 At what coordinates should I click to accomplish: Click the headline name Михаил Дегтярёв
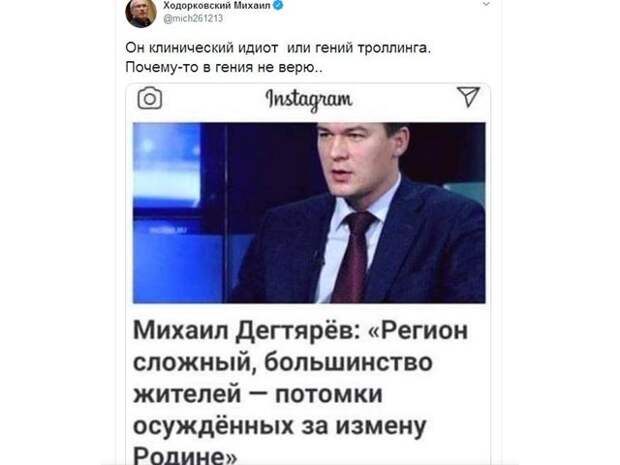tap(246, 330)
